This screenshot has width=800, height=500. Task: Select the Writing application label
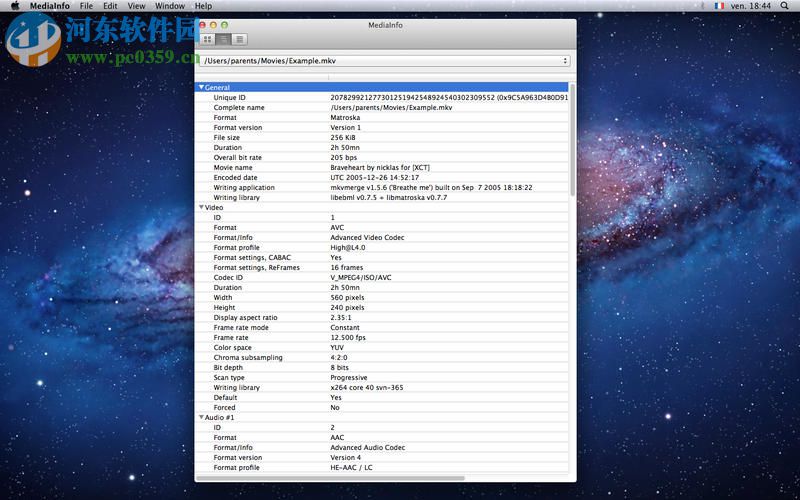(244, 187)
